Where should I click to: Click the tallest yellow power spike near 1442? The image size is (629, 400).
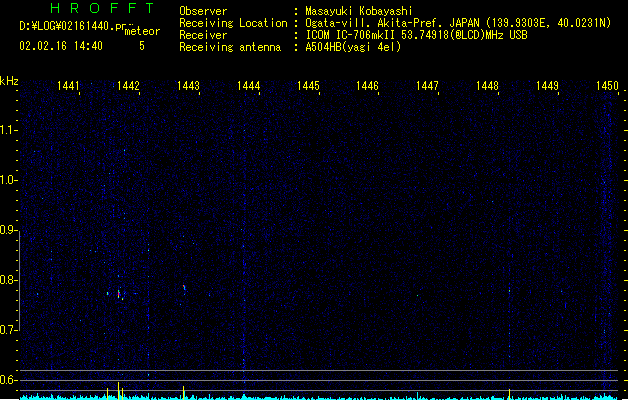point(118,390)
